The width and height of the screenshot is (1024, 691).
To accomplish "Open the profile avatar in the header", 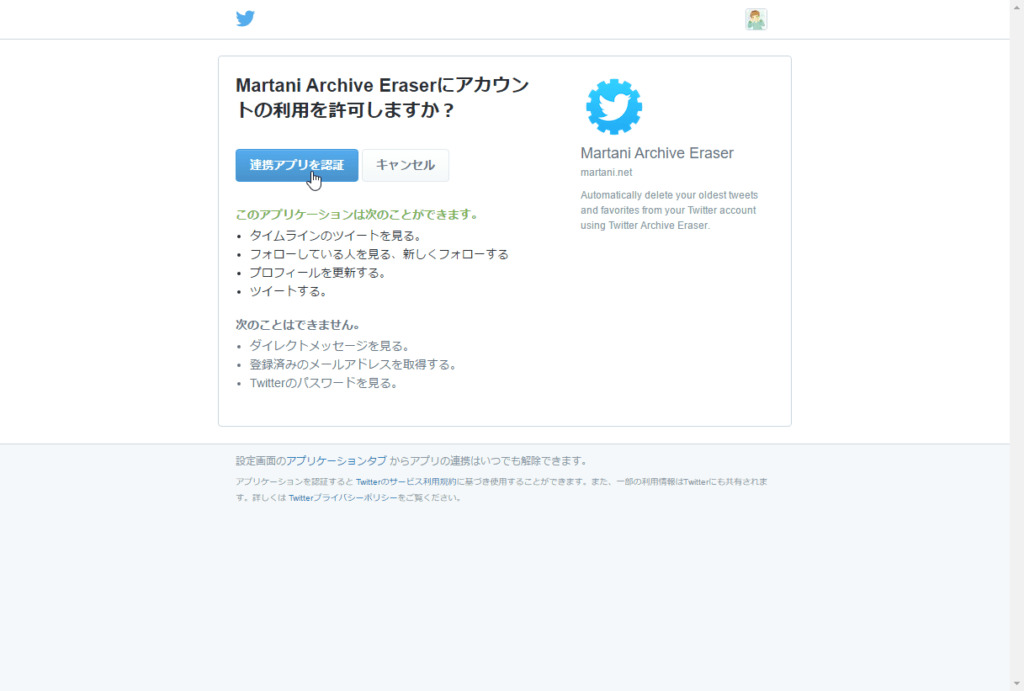I will (x=756, y=20).
